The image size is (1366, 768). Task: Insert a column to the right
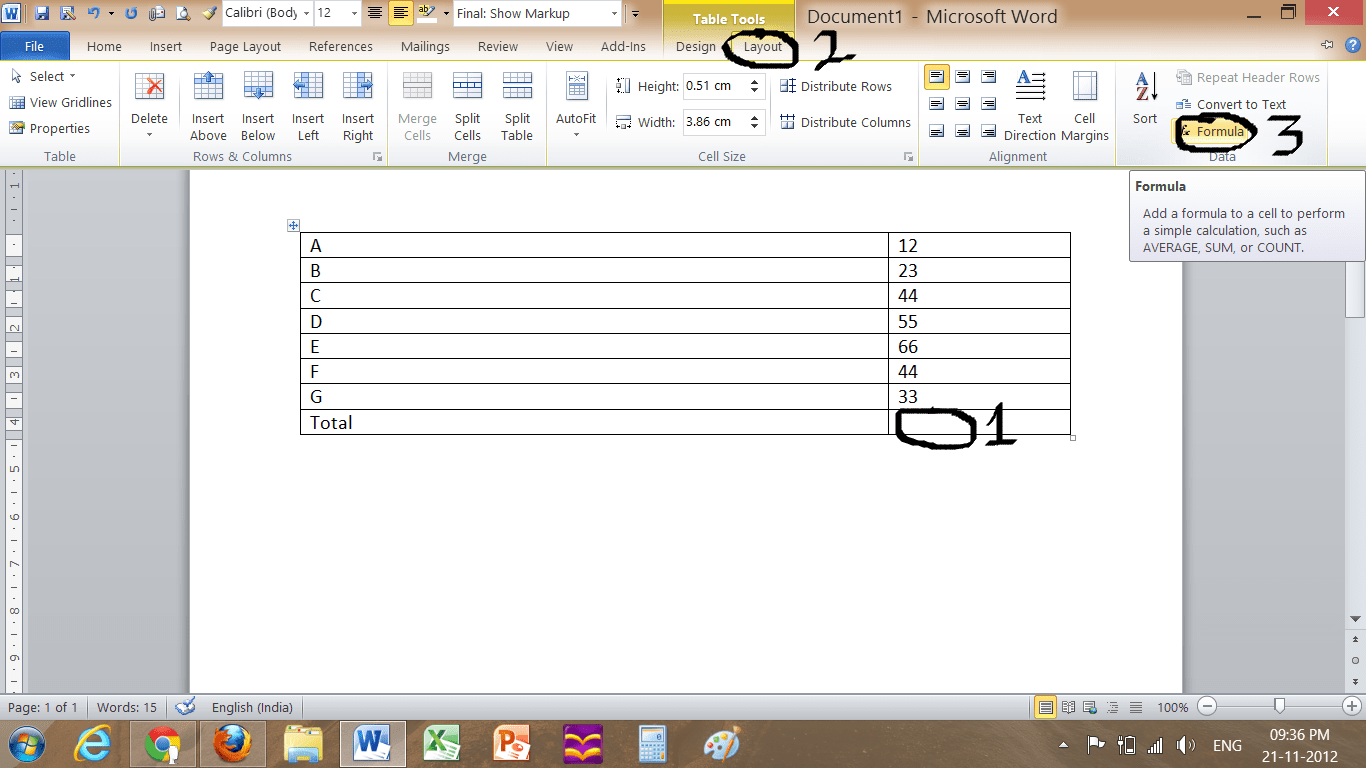click(x=358, y=107)
